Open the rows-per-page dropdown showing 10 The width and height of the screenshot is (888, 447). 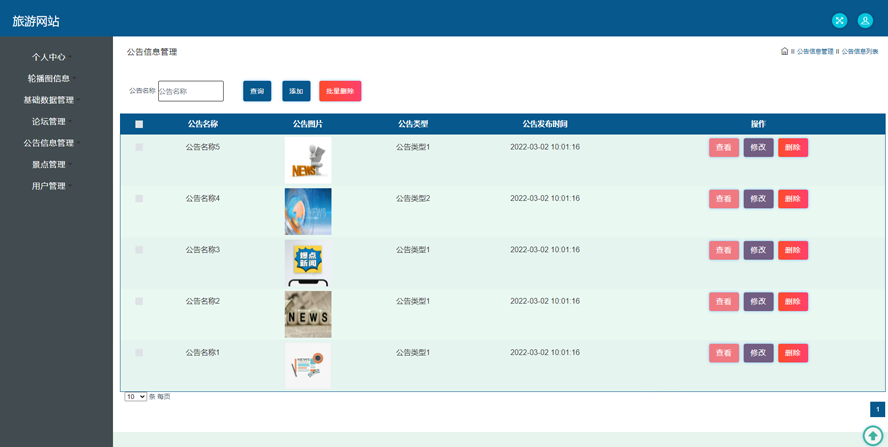pos(135,397)
